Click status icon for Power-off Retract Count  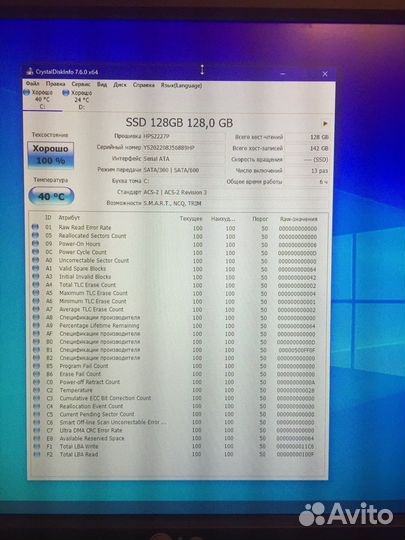click(36, 382)
